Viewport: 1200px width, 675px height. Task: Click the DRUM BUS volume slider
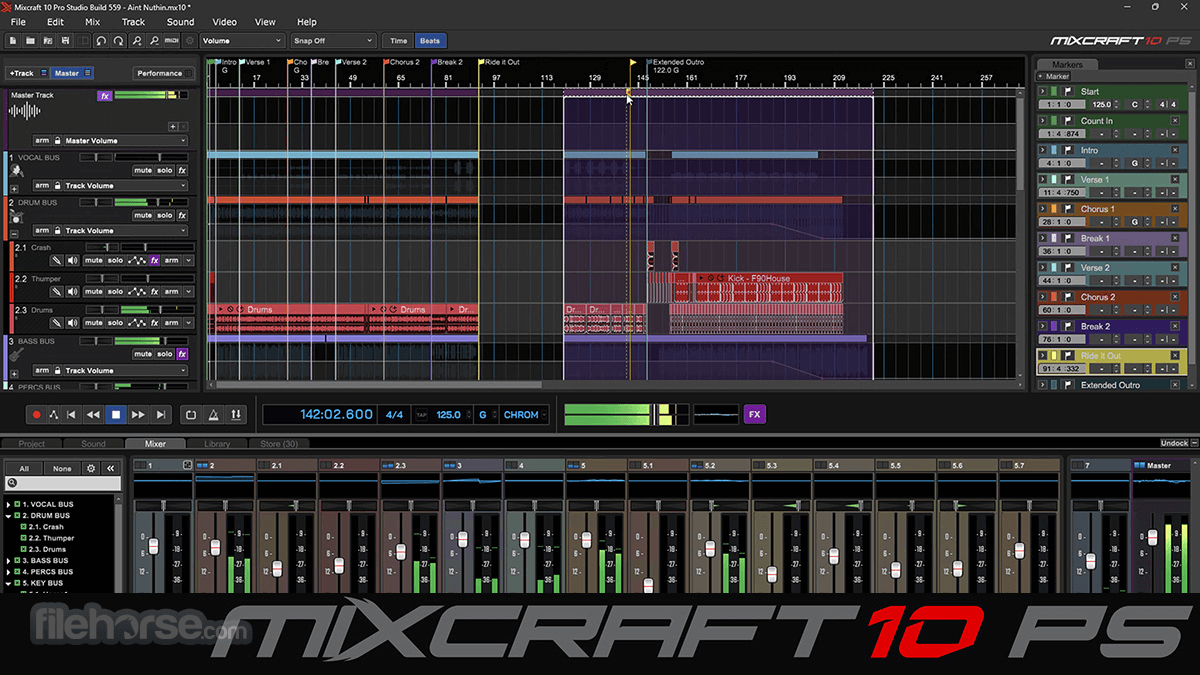(151, 202)
